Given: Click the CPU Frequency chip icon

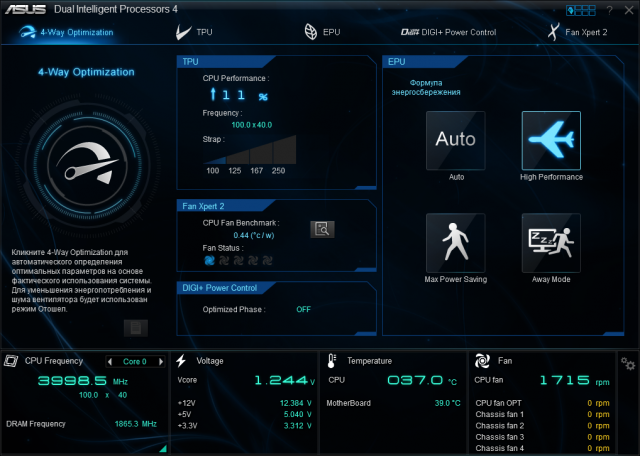Looking at the screenshot, I should pyautogui.click(x=11, y=361).
